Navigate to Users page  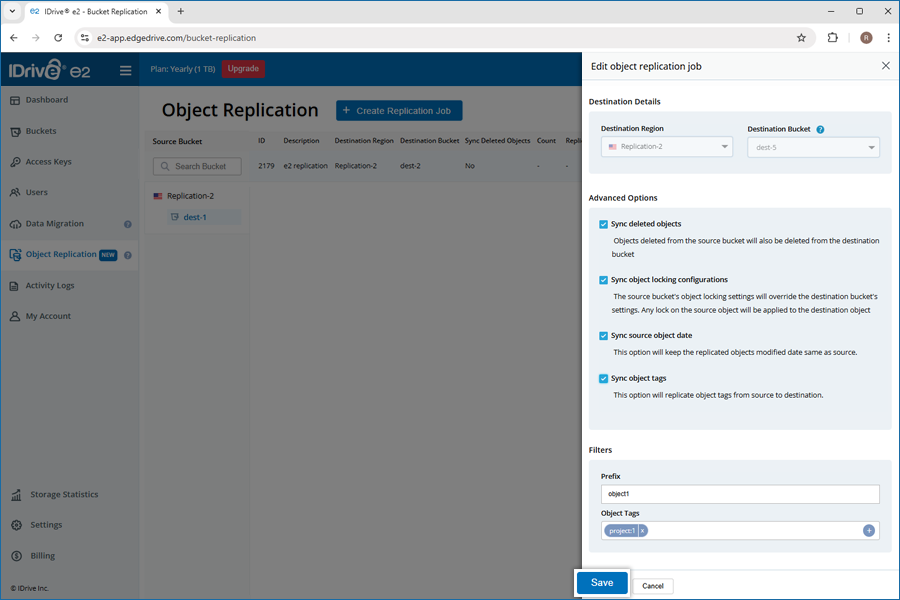tap(36, 192)
